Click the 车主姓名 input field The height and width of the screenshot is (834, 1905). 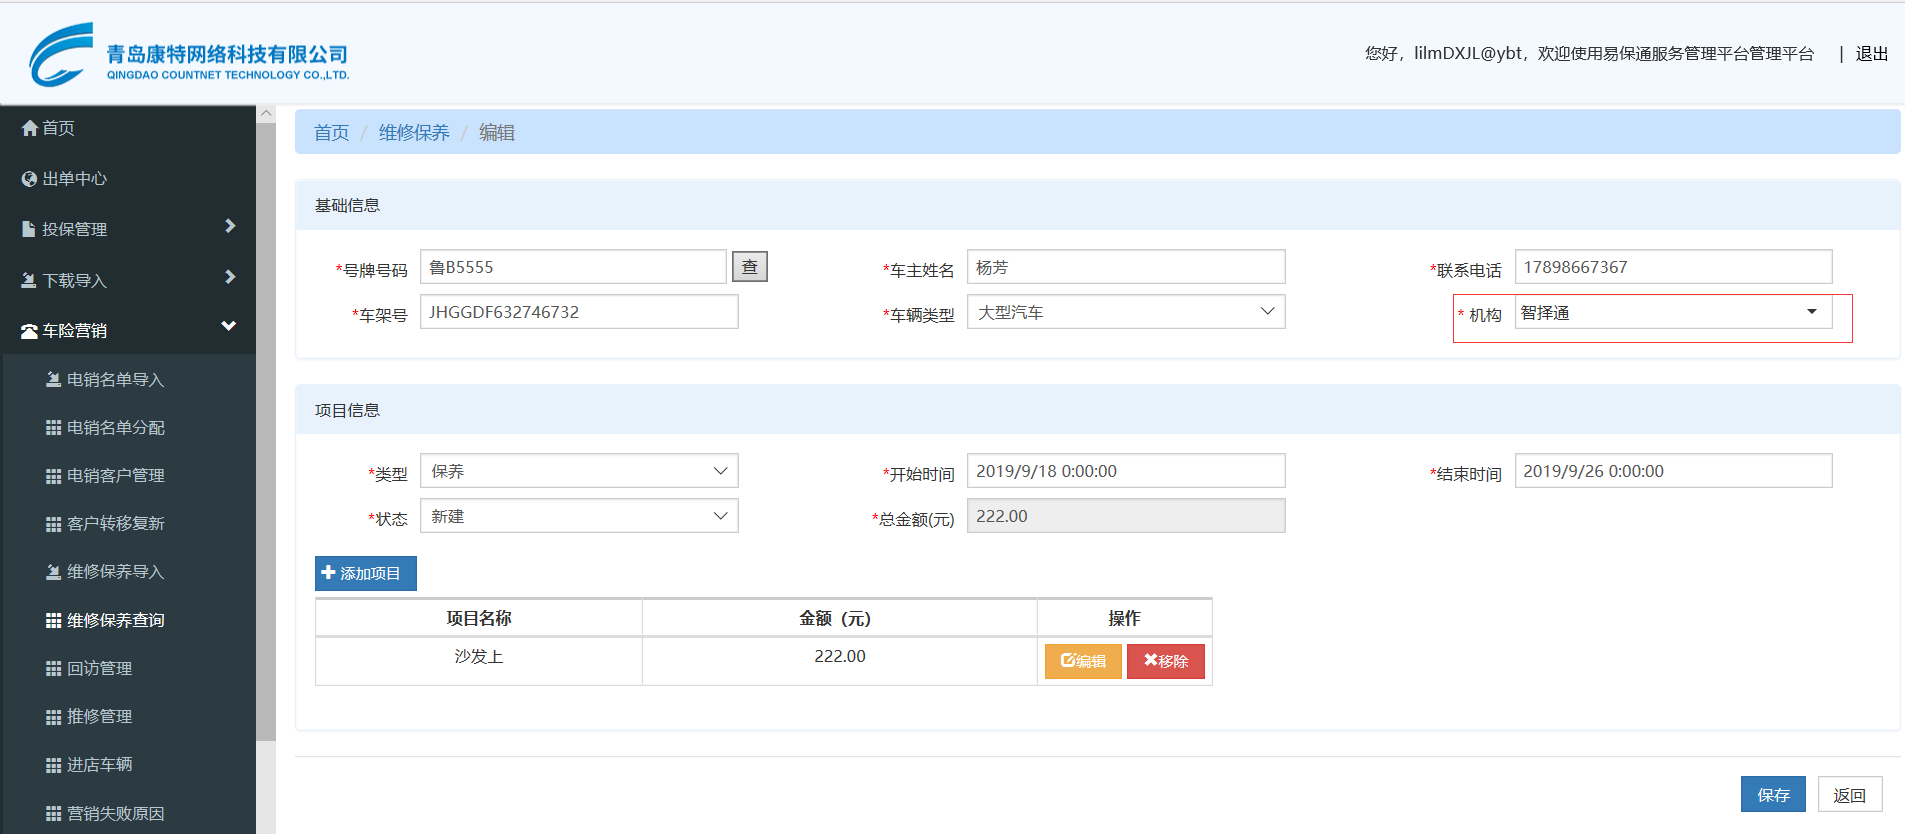(1126, 267)
